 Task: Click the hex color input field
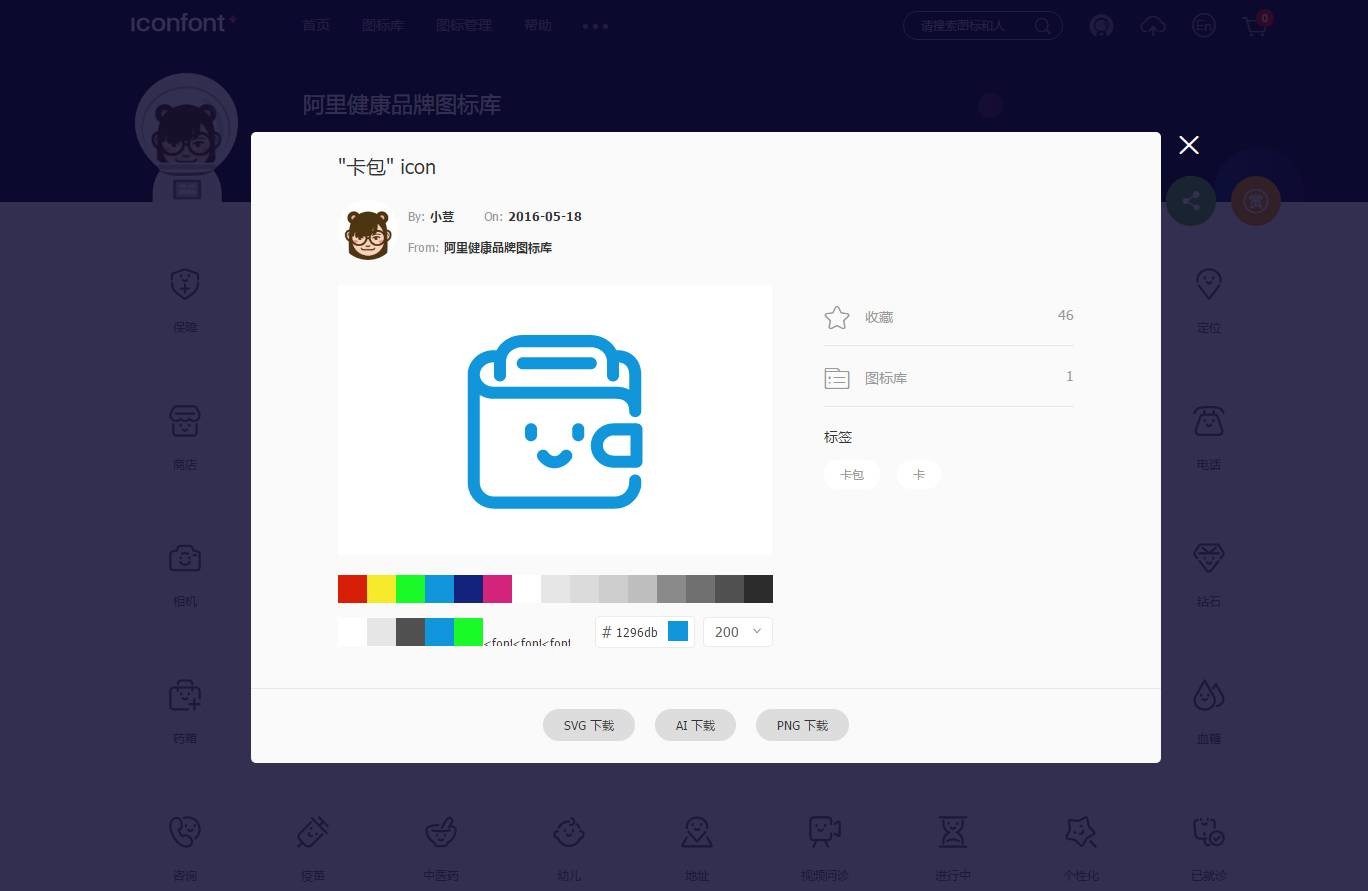pyautogui.click(x=636, y=632)
